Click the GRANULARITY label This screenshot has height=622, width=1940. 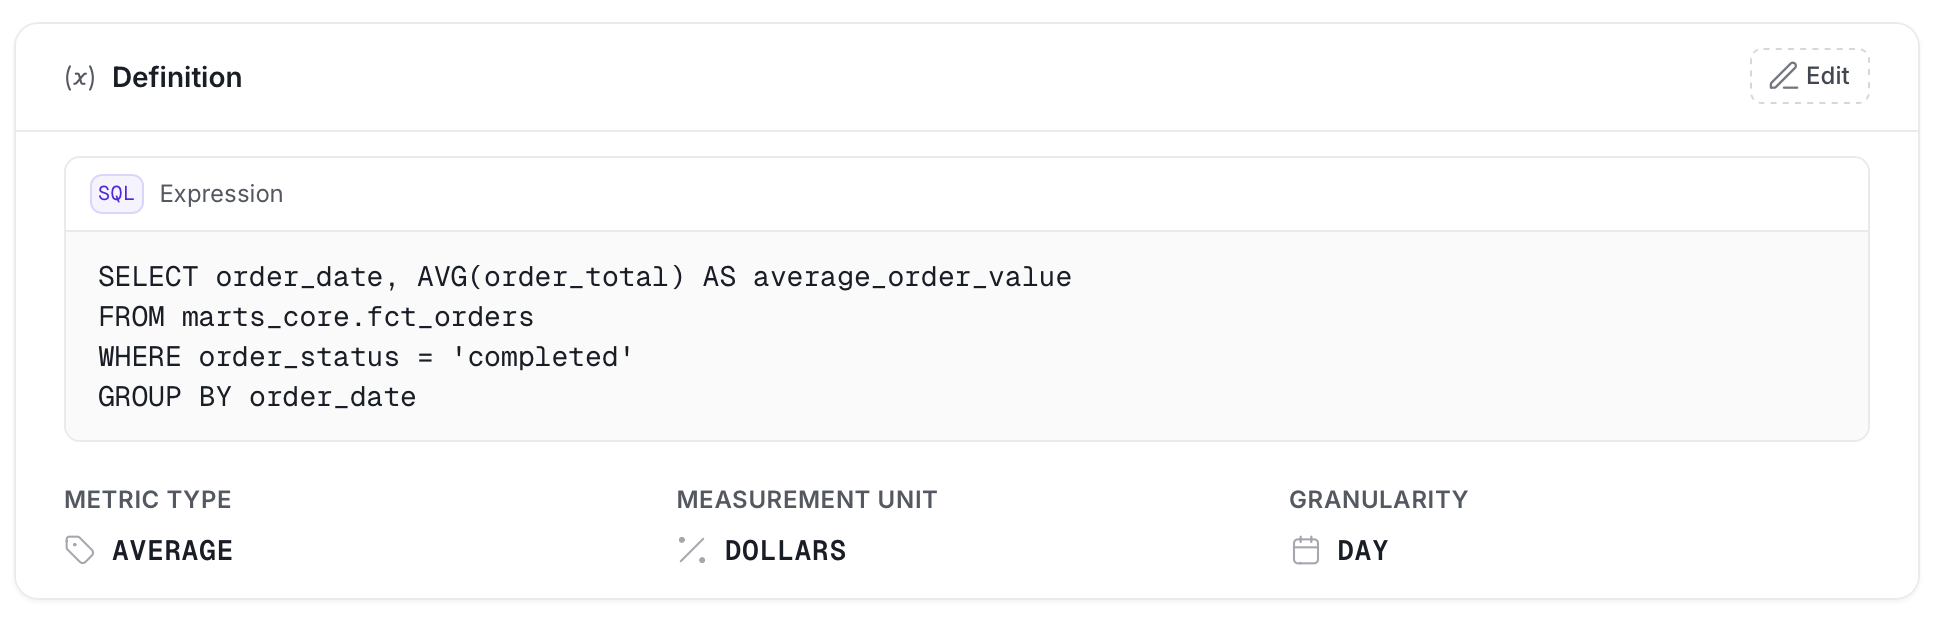[x=1378, y=499]
